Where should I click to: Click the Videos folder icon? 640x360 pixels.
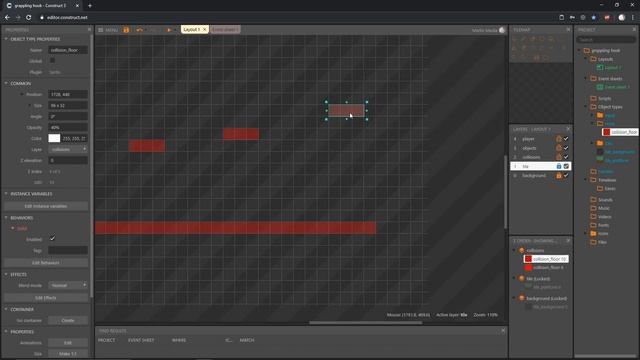[593, 217]
